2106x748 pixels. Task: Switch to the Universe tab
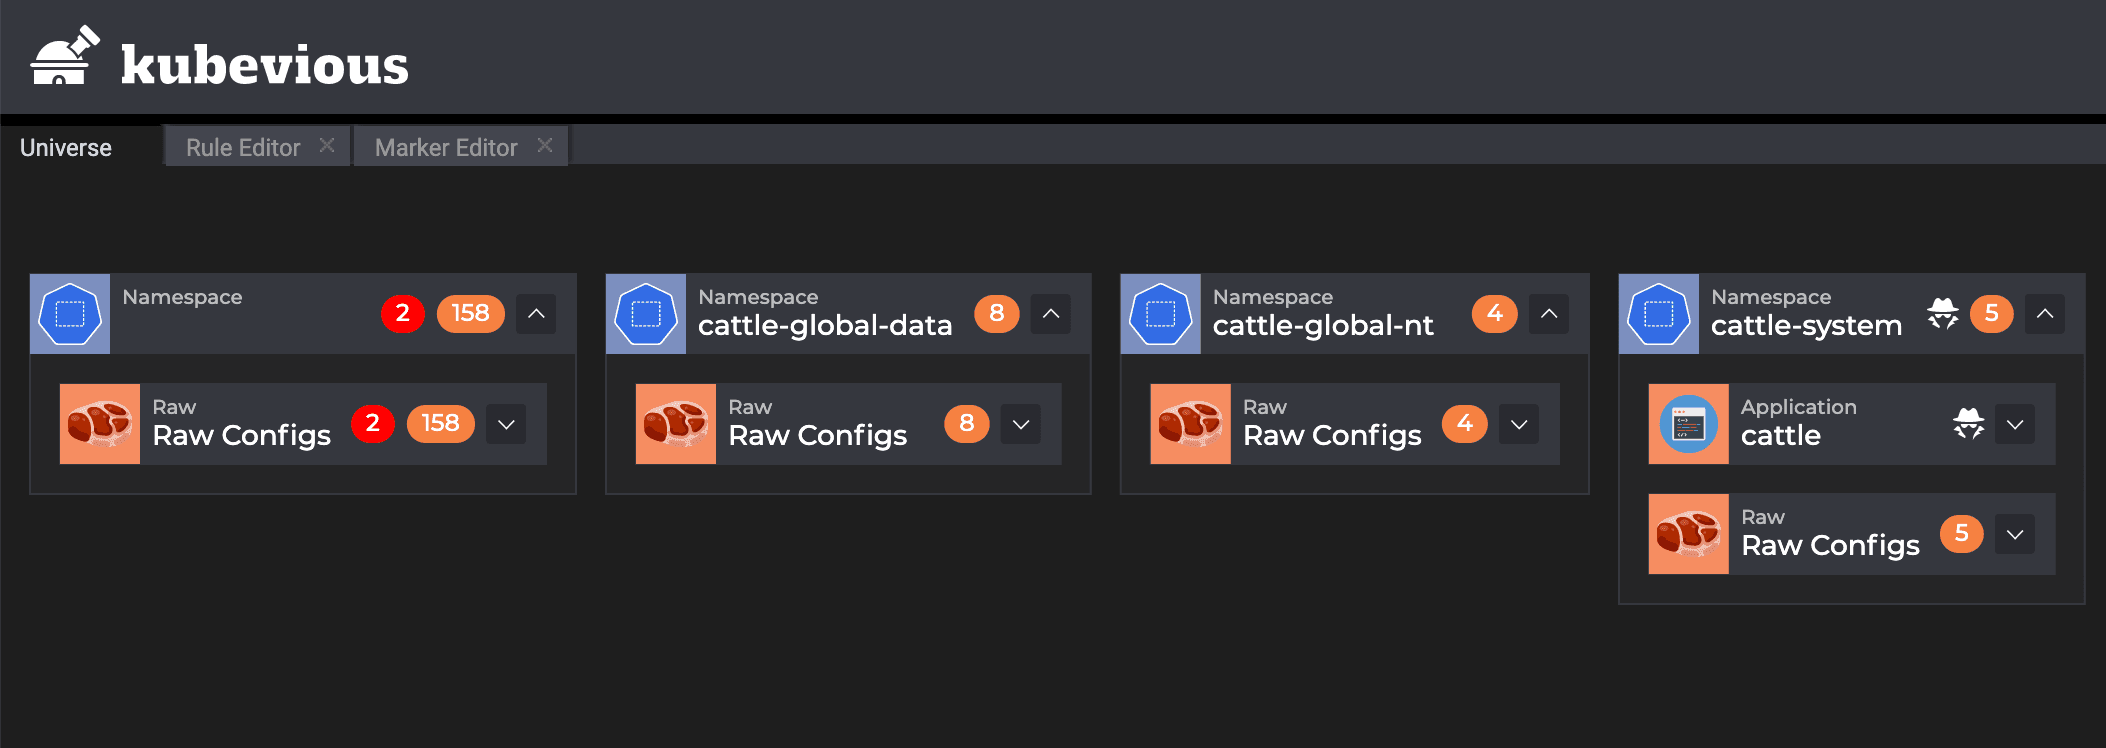tap(66, 148)
